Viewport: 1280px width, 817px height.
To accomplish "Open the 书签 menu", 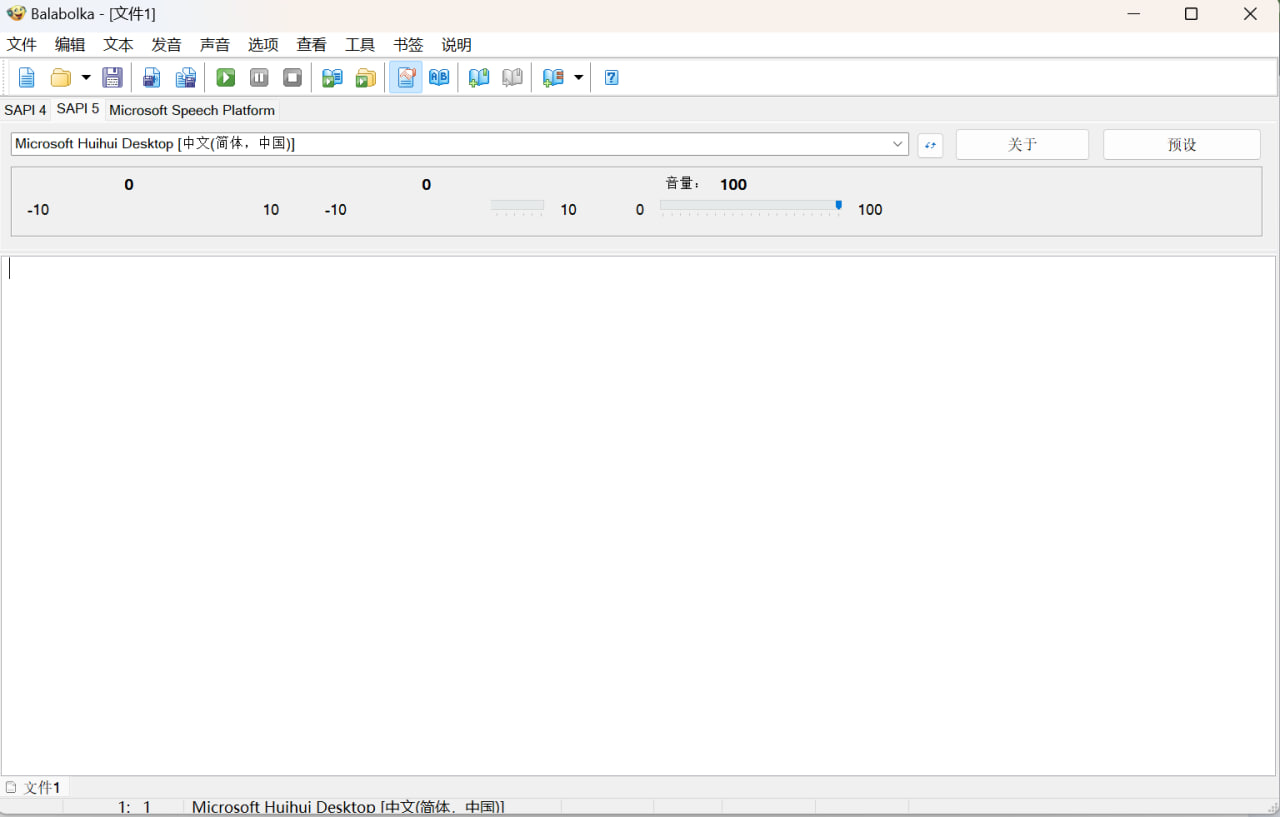I will [408, 45].
